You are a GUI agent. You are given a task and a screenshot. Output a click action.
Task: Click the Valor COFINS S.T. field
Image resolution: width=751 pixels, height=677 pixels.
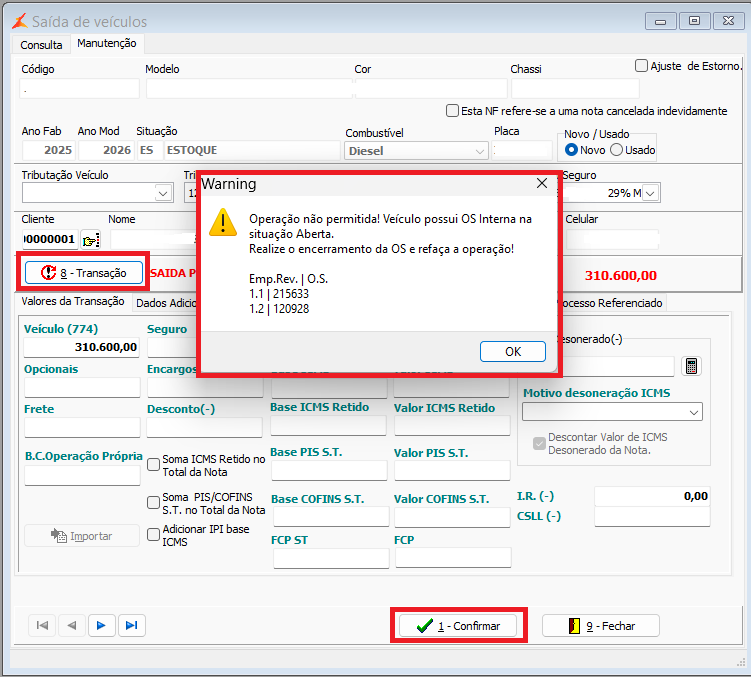click(453, 517)
